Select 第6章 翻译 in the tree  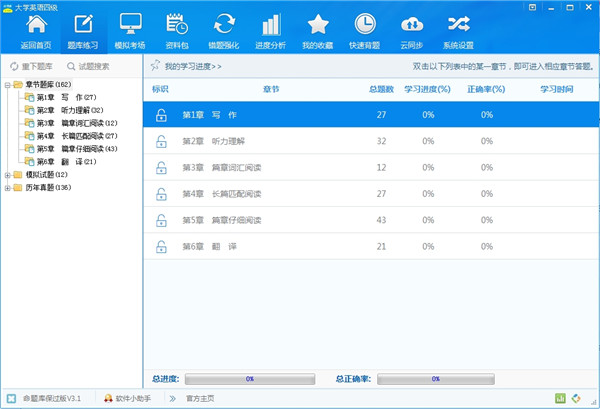click(x=66, y=162)
